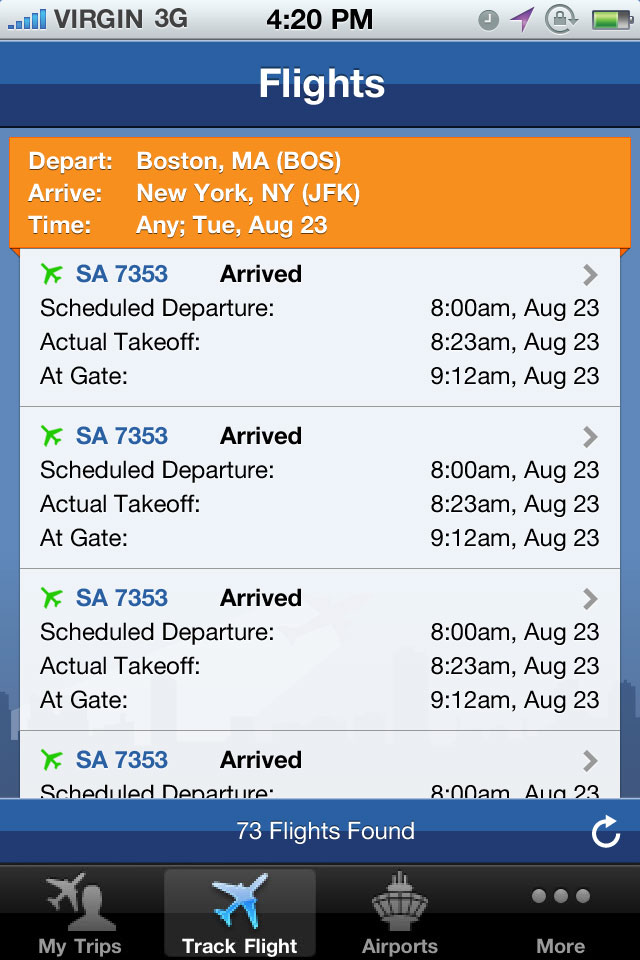This screenshot has width=640, height=960.
Task: Tap the orange search criteria banner
Action: pos(320,193)
